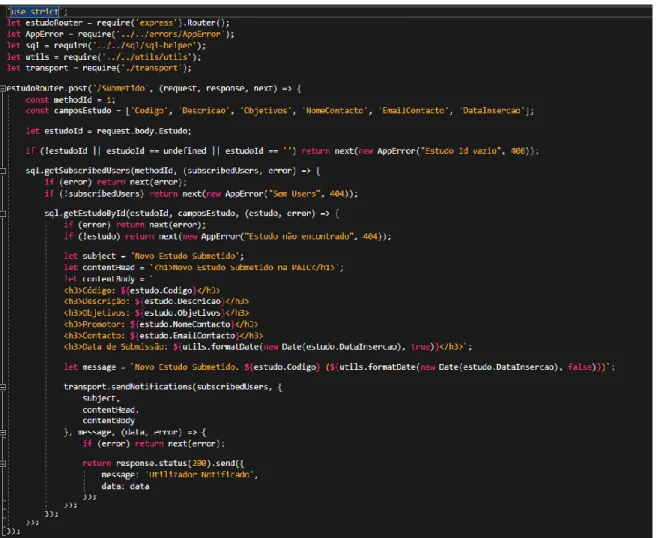The height and width of the screenshot is (538, 657).
Task: Click the 'contentHead,' argument line
Action: (111, 410)
